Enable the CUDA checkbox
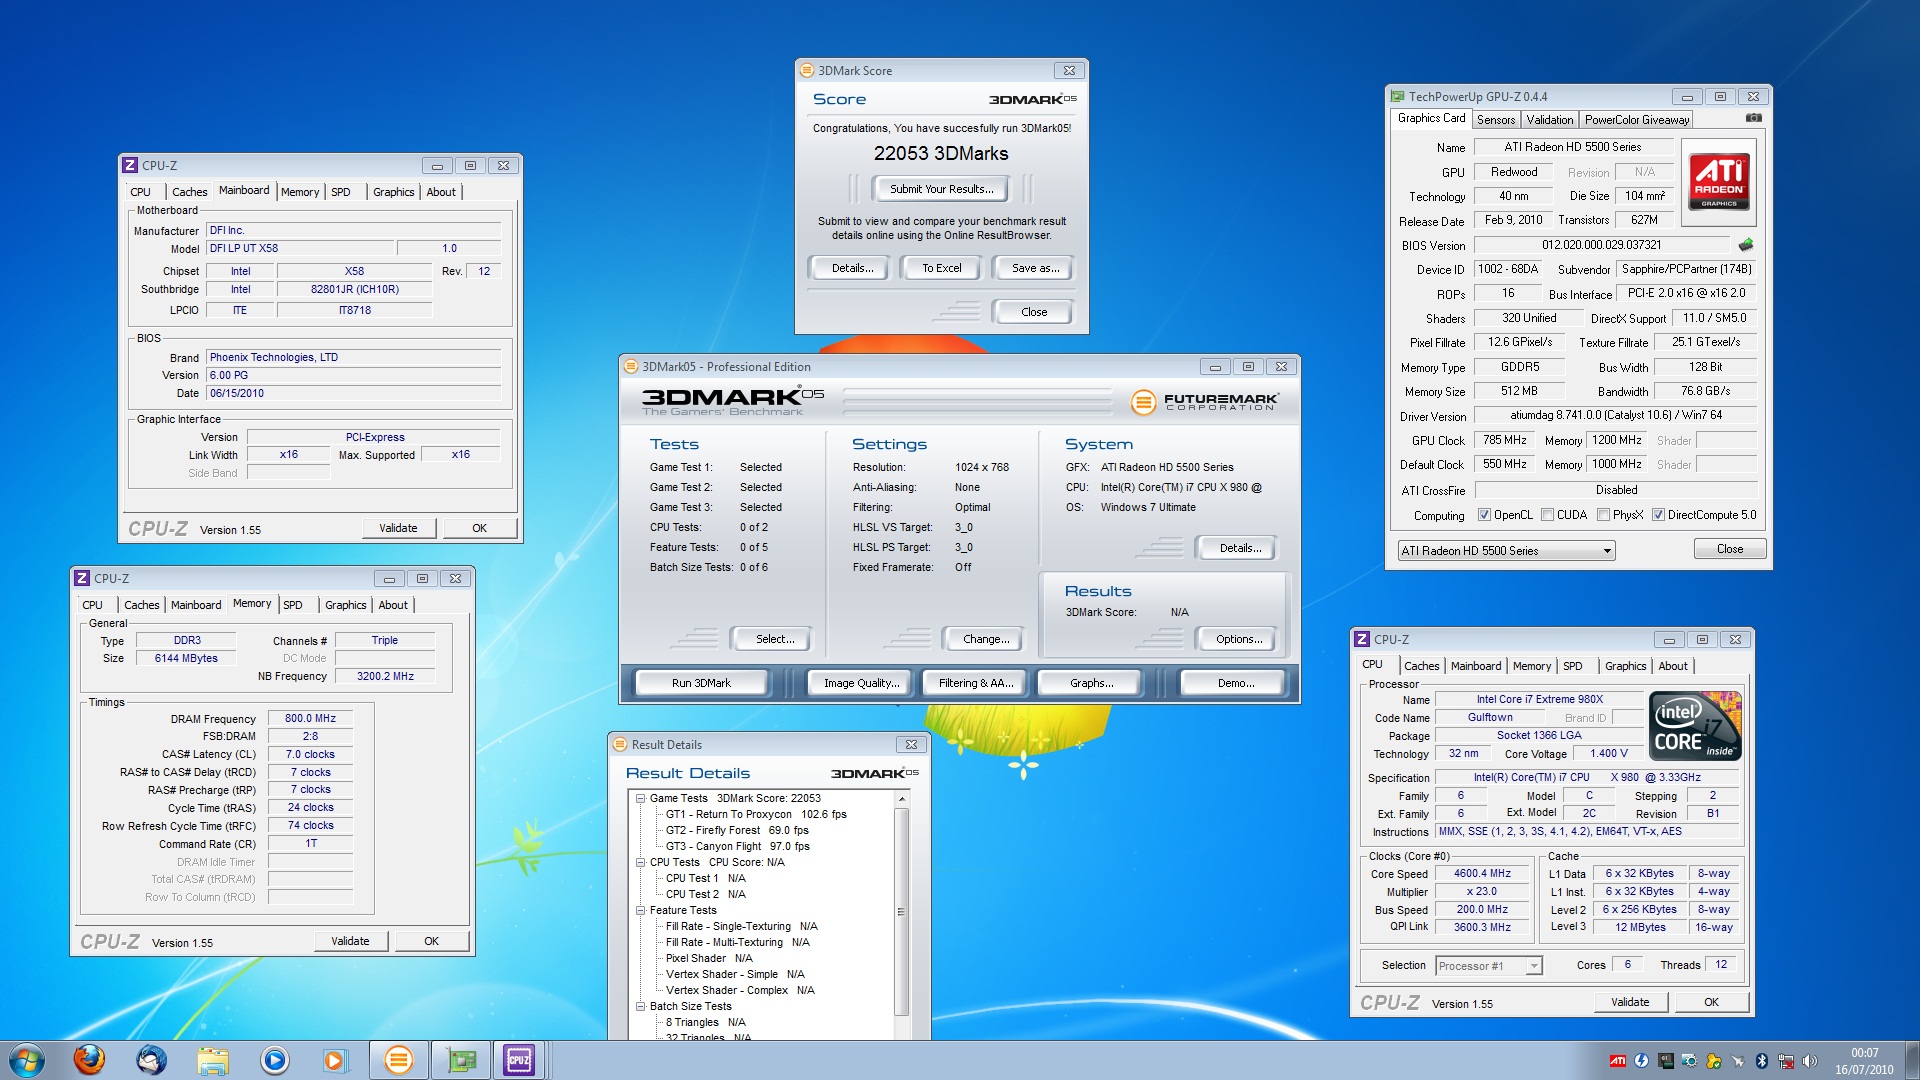Screen dimensions: 1920x1080 coord(1547,515)
